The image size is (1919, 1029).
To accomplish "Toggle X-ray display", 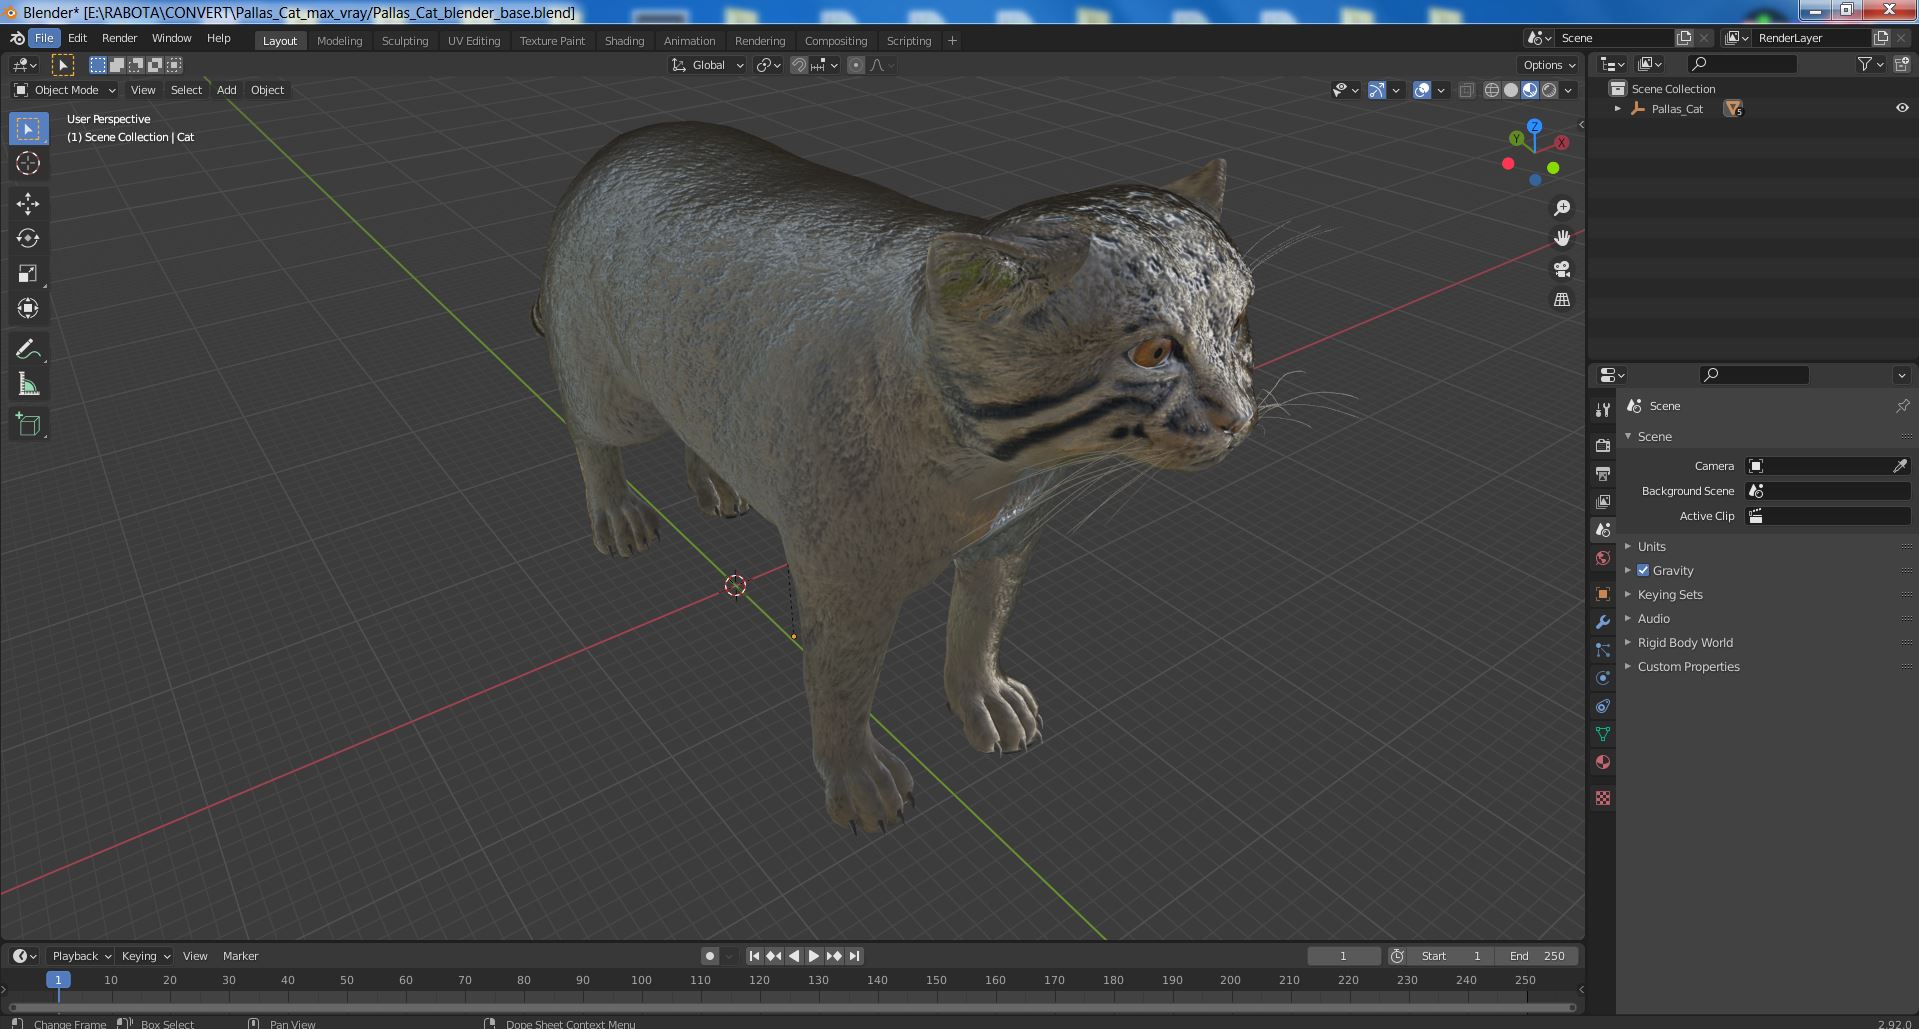I will [x=1467, y=90].
